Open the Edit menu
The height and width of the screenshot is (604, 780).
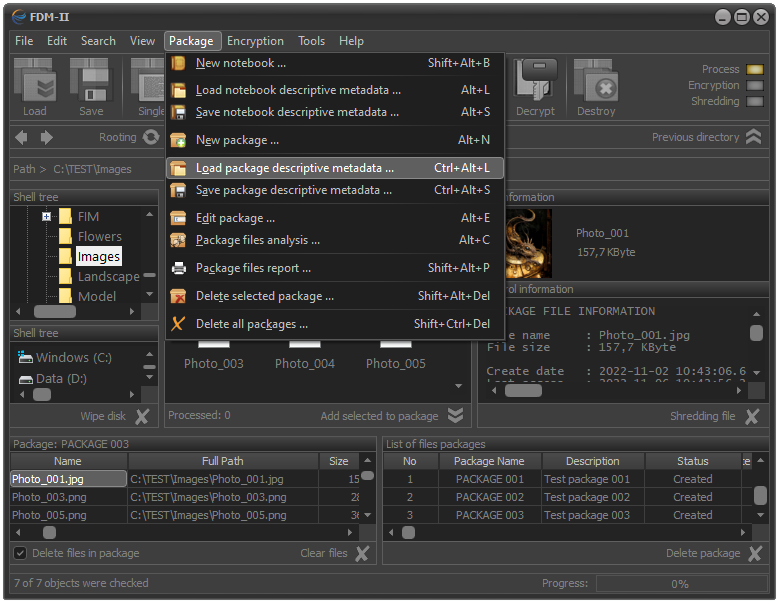pyautogui.click(x=57, y=41)
